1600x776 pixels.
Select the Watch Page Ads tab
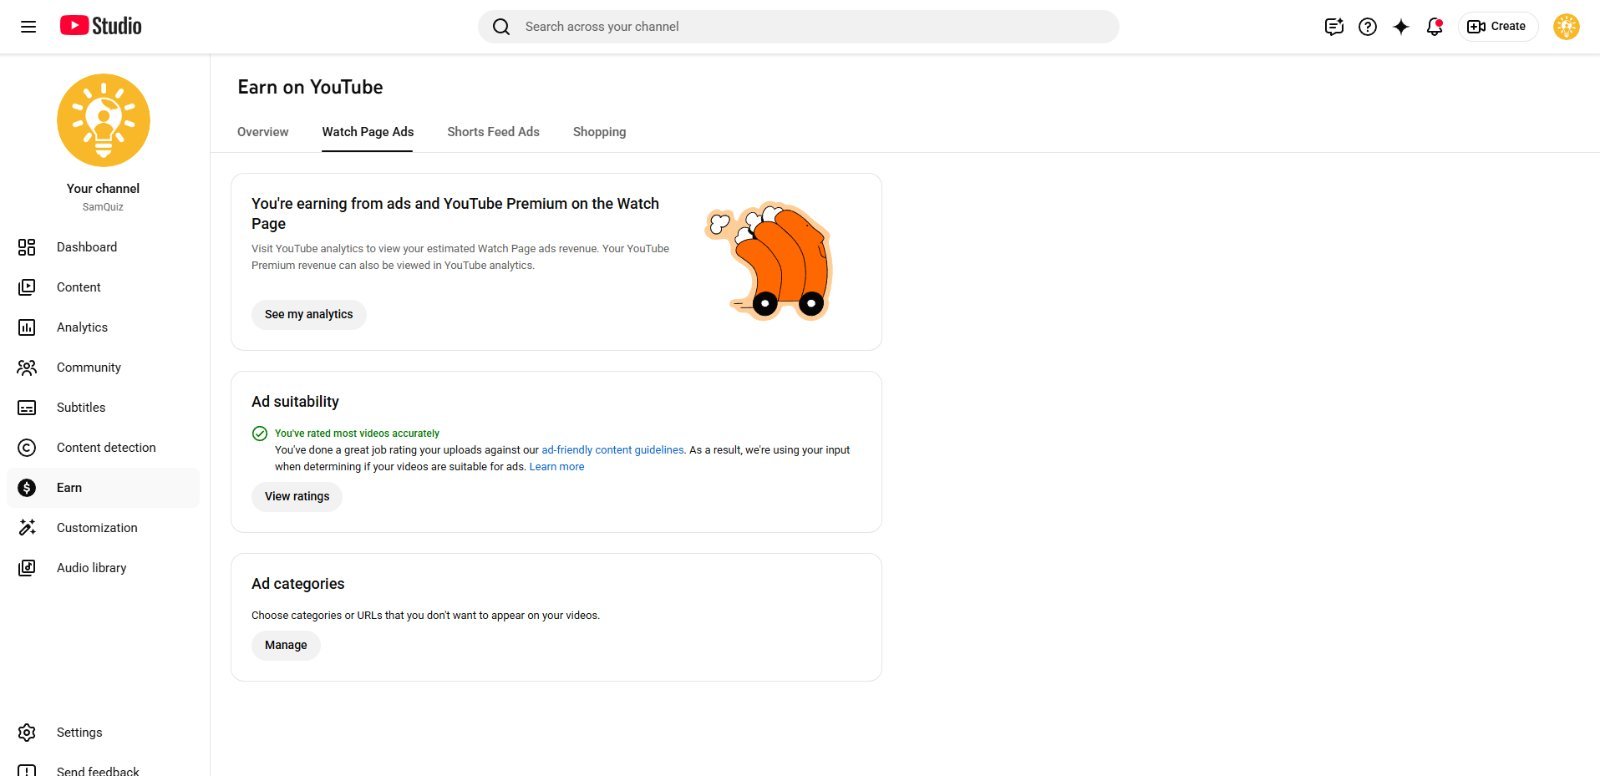[368, 132]
